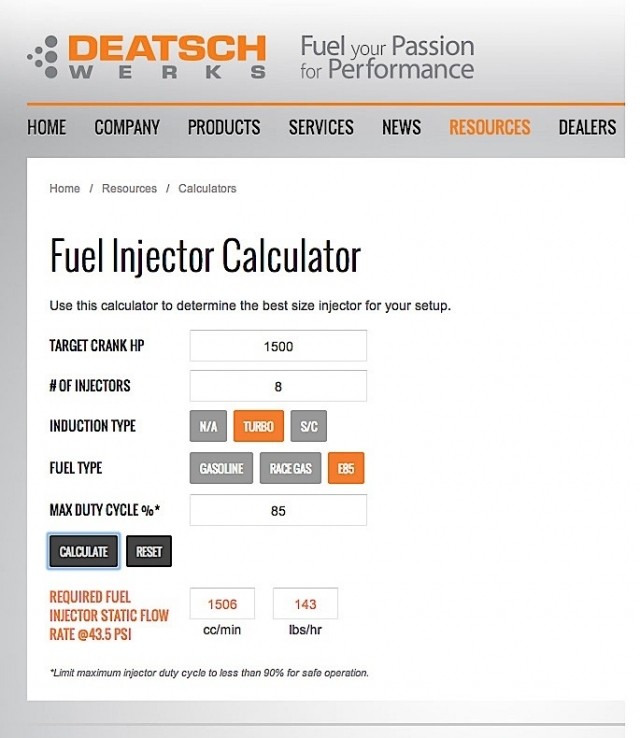Choose RACE GAS fuel type
The width and height of the screenshot is (640, 738).
tap(290, 468)
